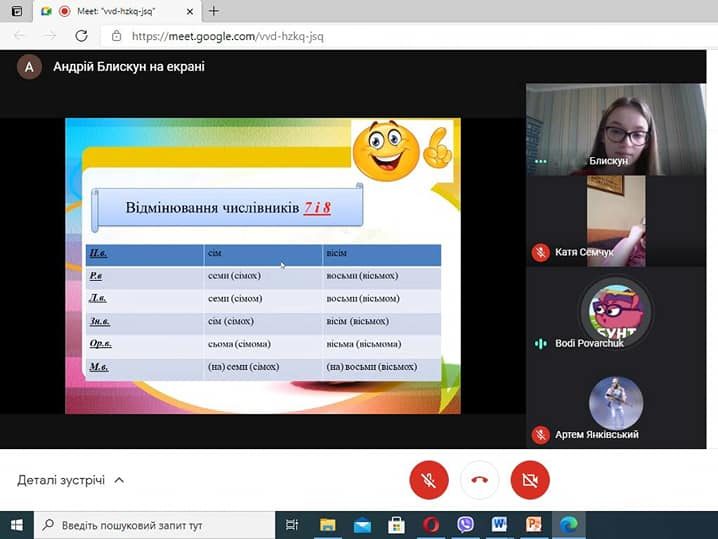
Task: Refresh the page with reload button
Action: [82, 36]
